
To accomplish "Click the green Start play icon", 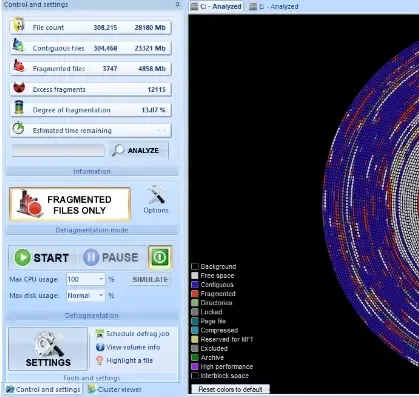I will click(x=23, y=258).
